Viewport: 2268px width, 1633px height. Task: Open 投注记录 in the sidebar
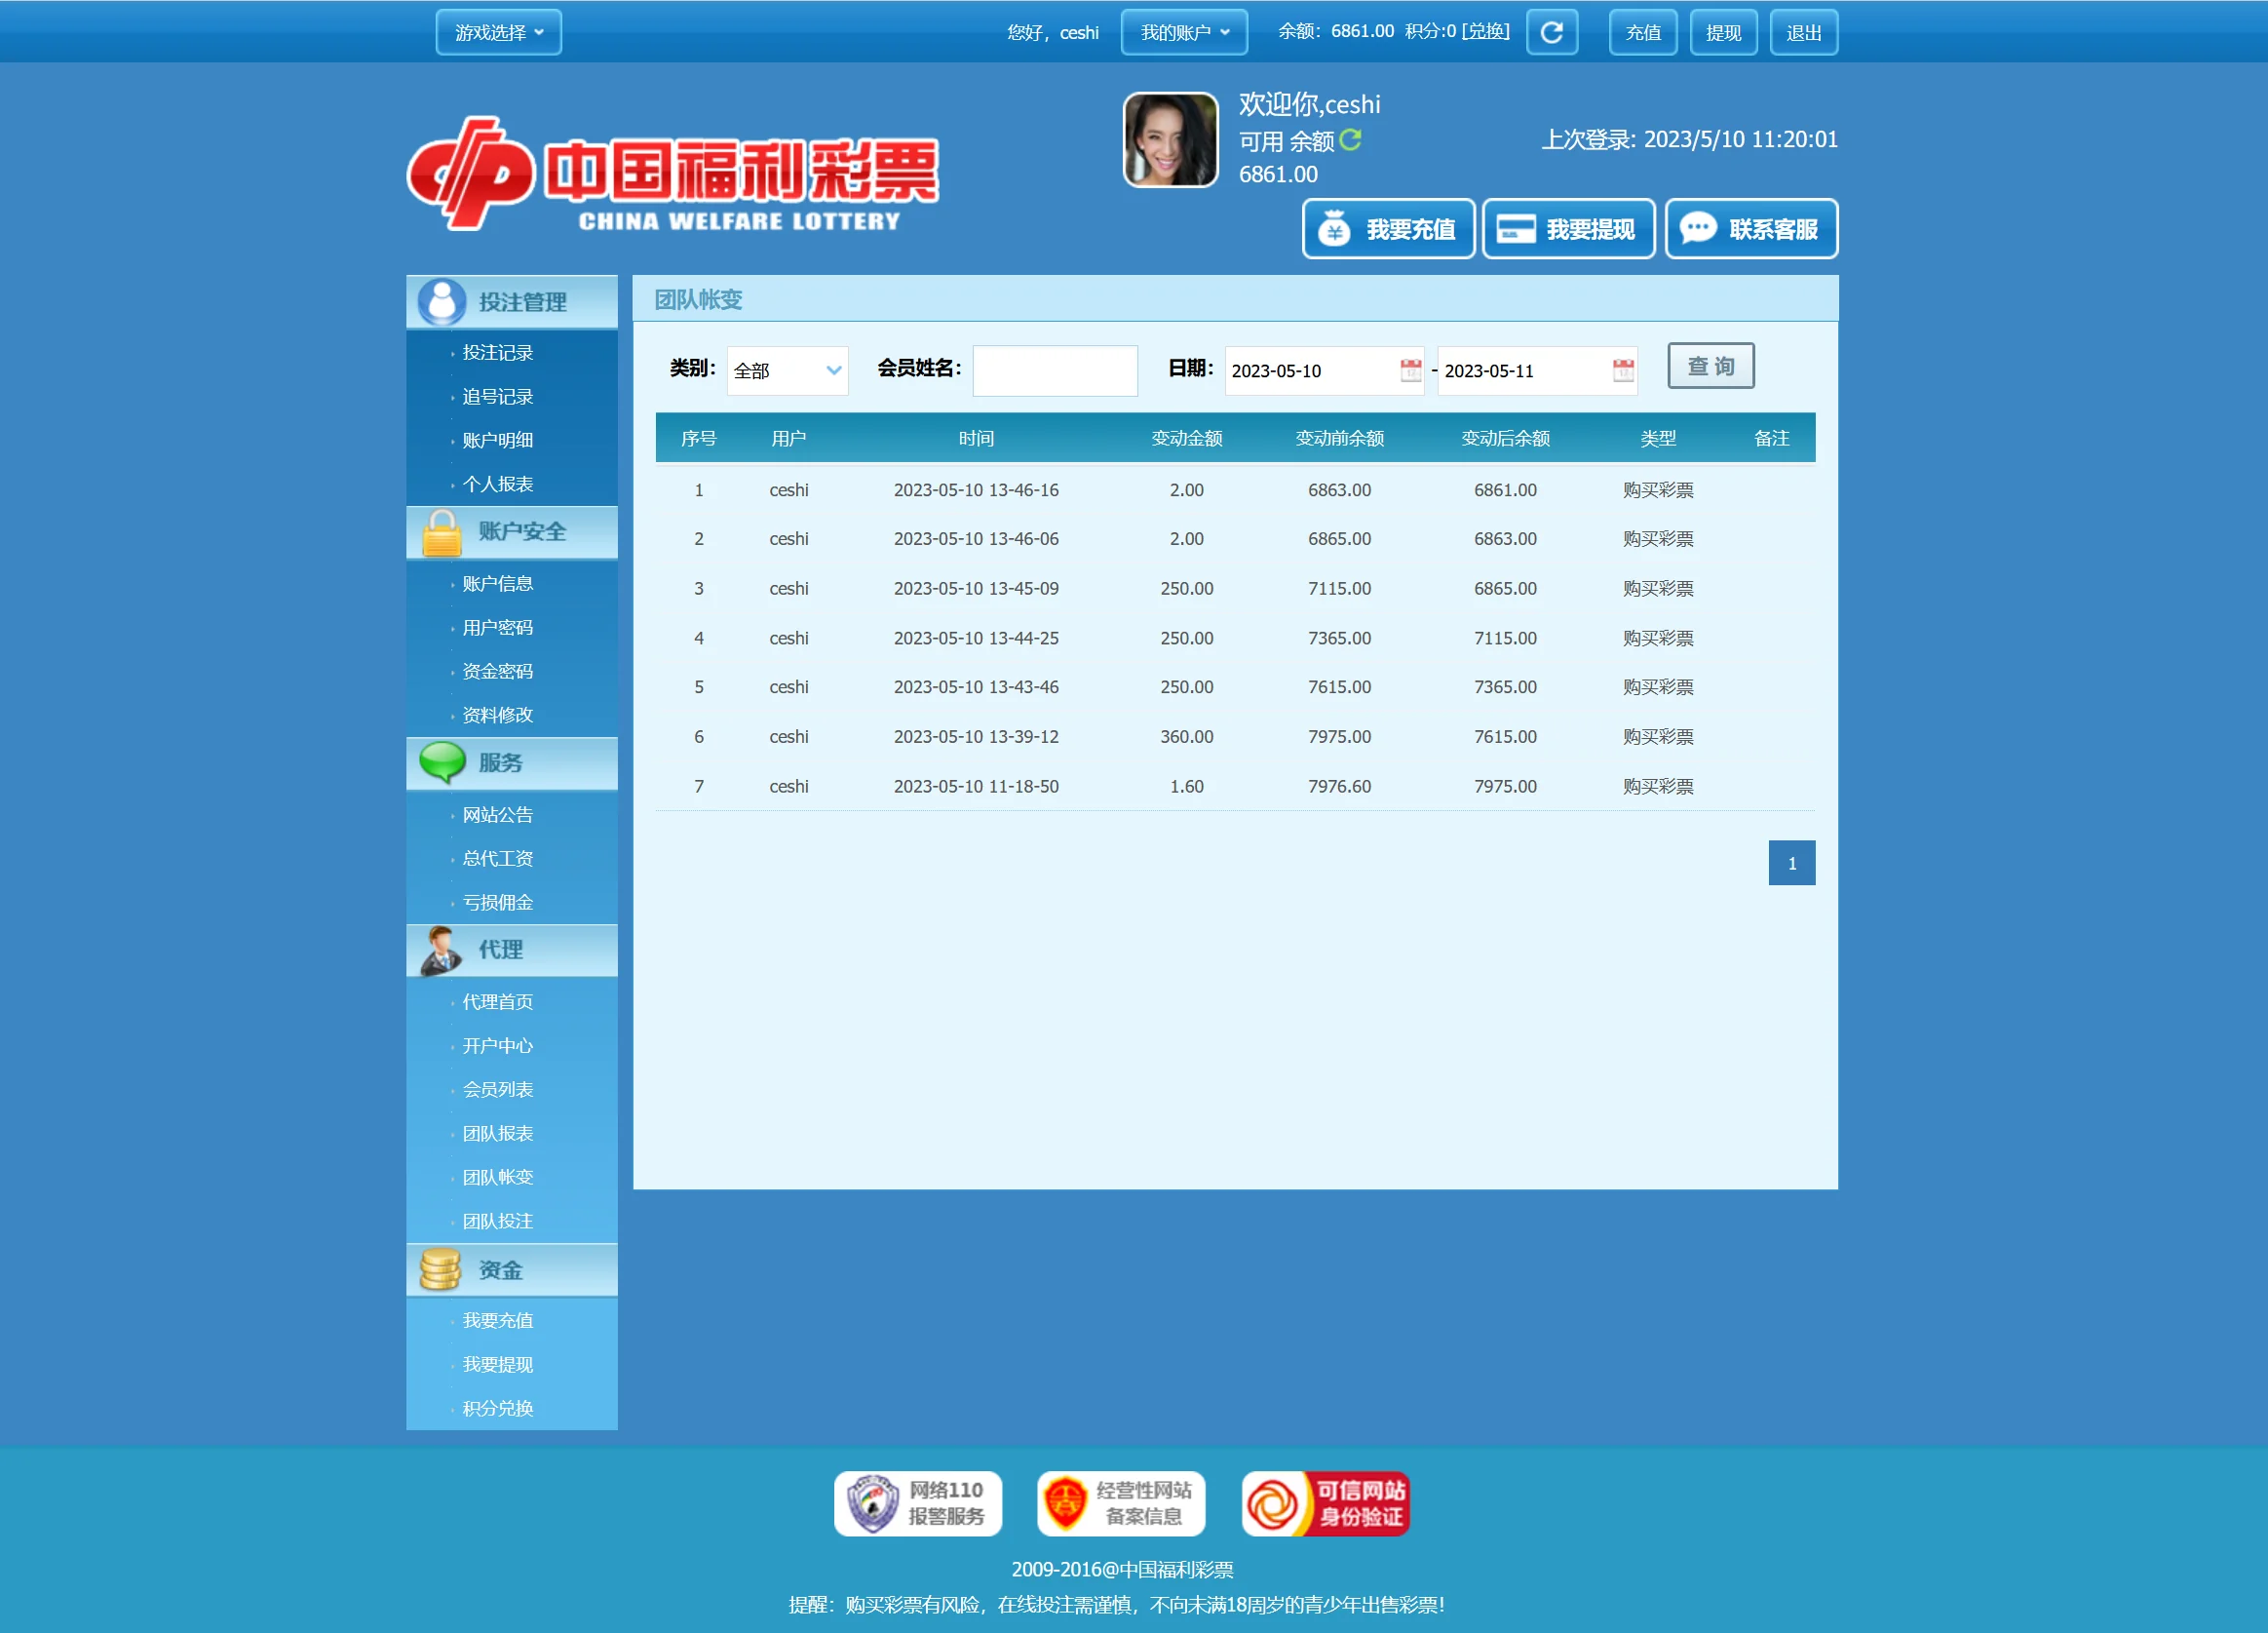coord(497,352)
